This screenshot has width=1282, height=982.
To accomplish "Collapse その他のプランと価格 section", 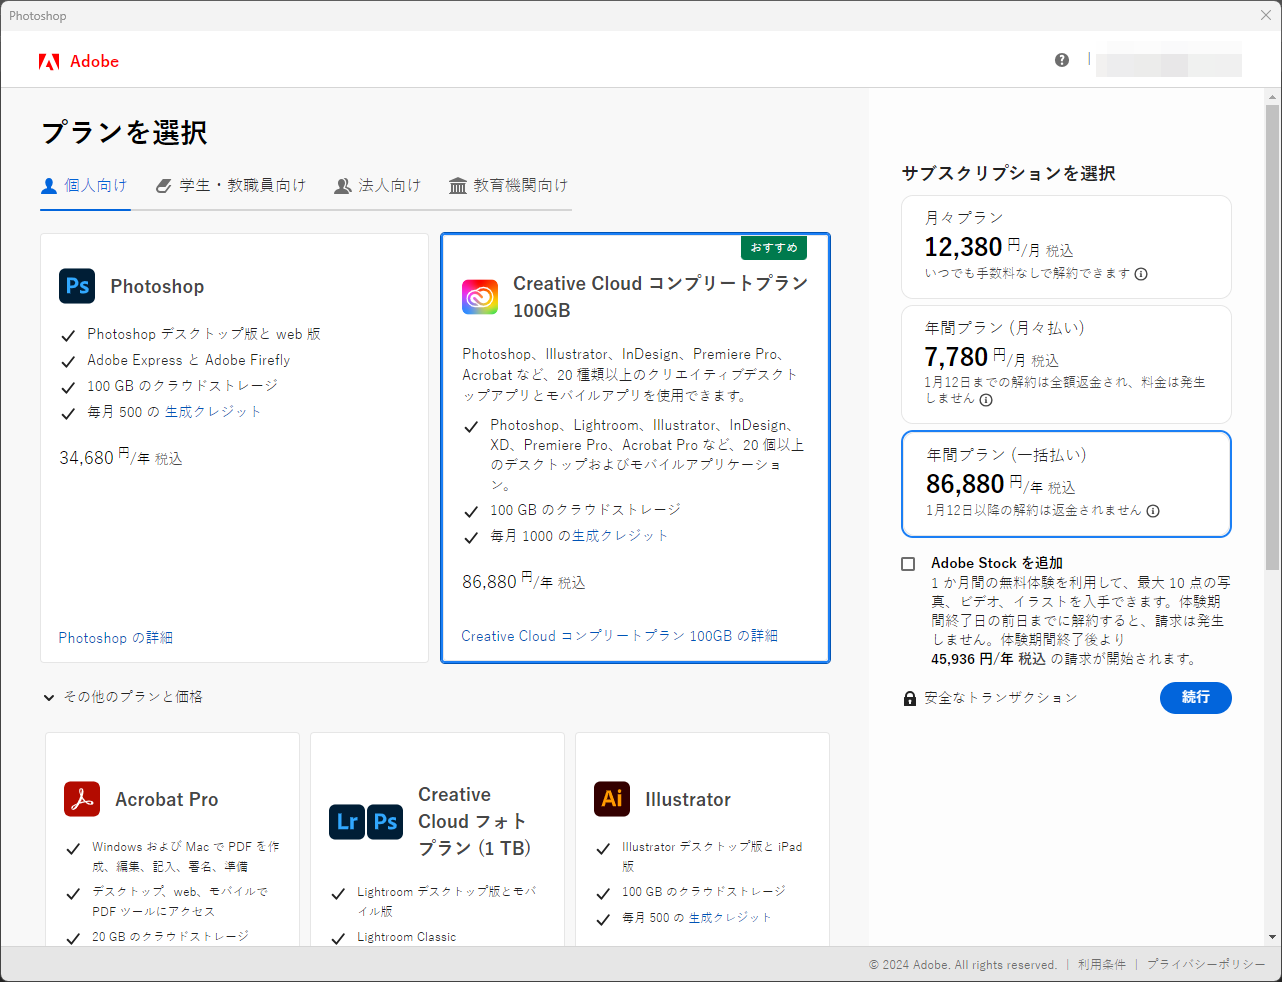I will [x=122, y=697].
